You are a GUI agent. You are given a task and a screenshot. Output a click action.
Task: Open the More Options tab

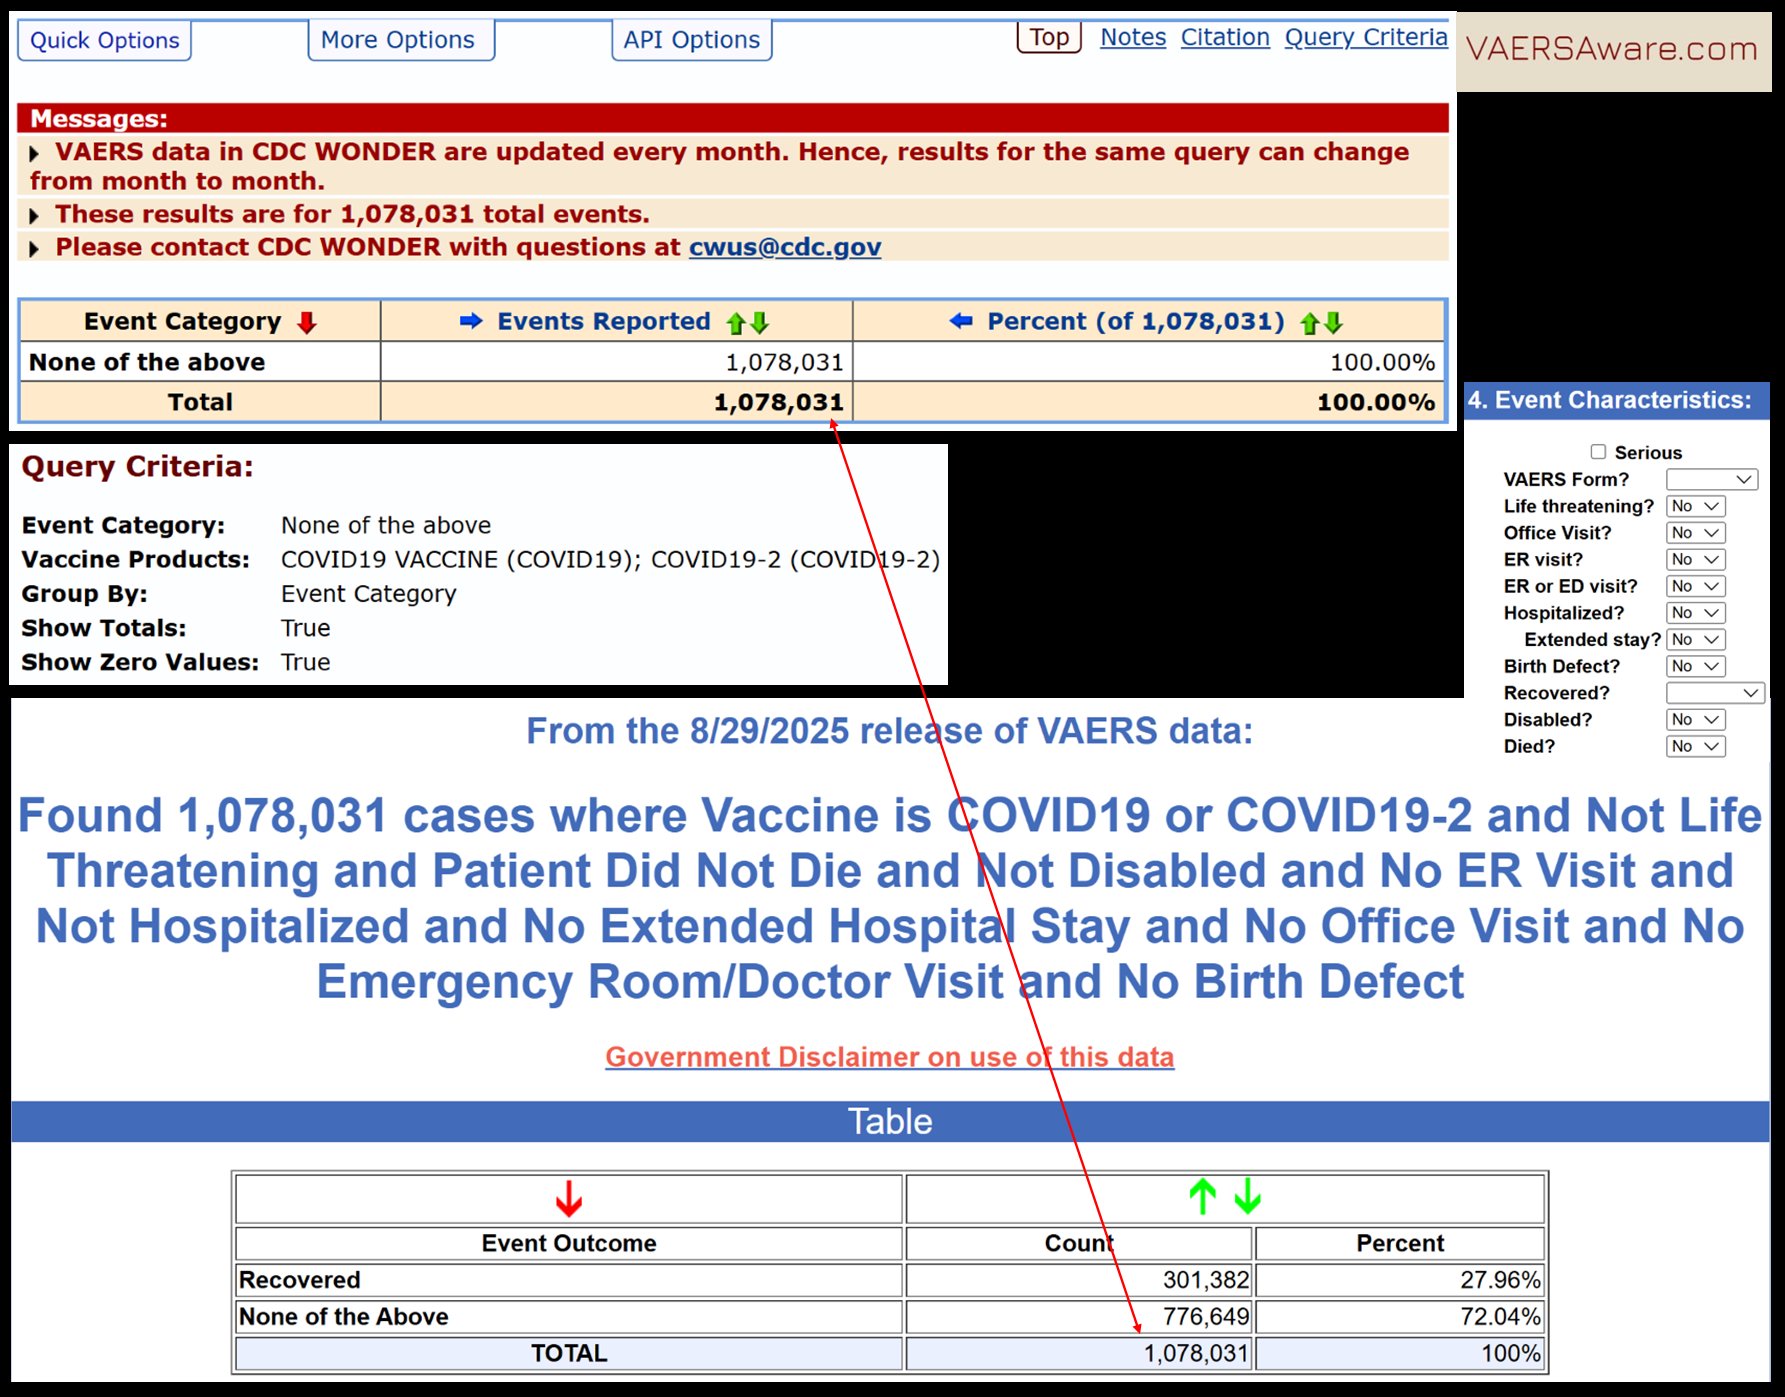pos(401,40)
